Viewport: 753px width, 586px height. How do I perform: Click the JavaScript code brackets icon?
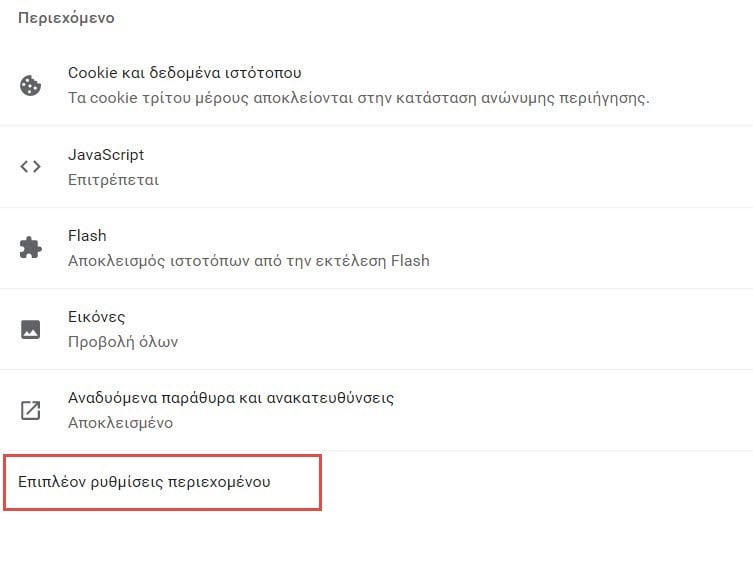click(30, 167)
